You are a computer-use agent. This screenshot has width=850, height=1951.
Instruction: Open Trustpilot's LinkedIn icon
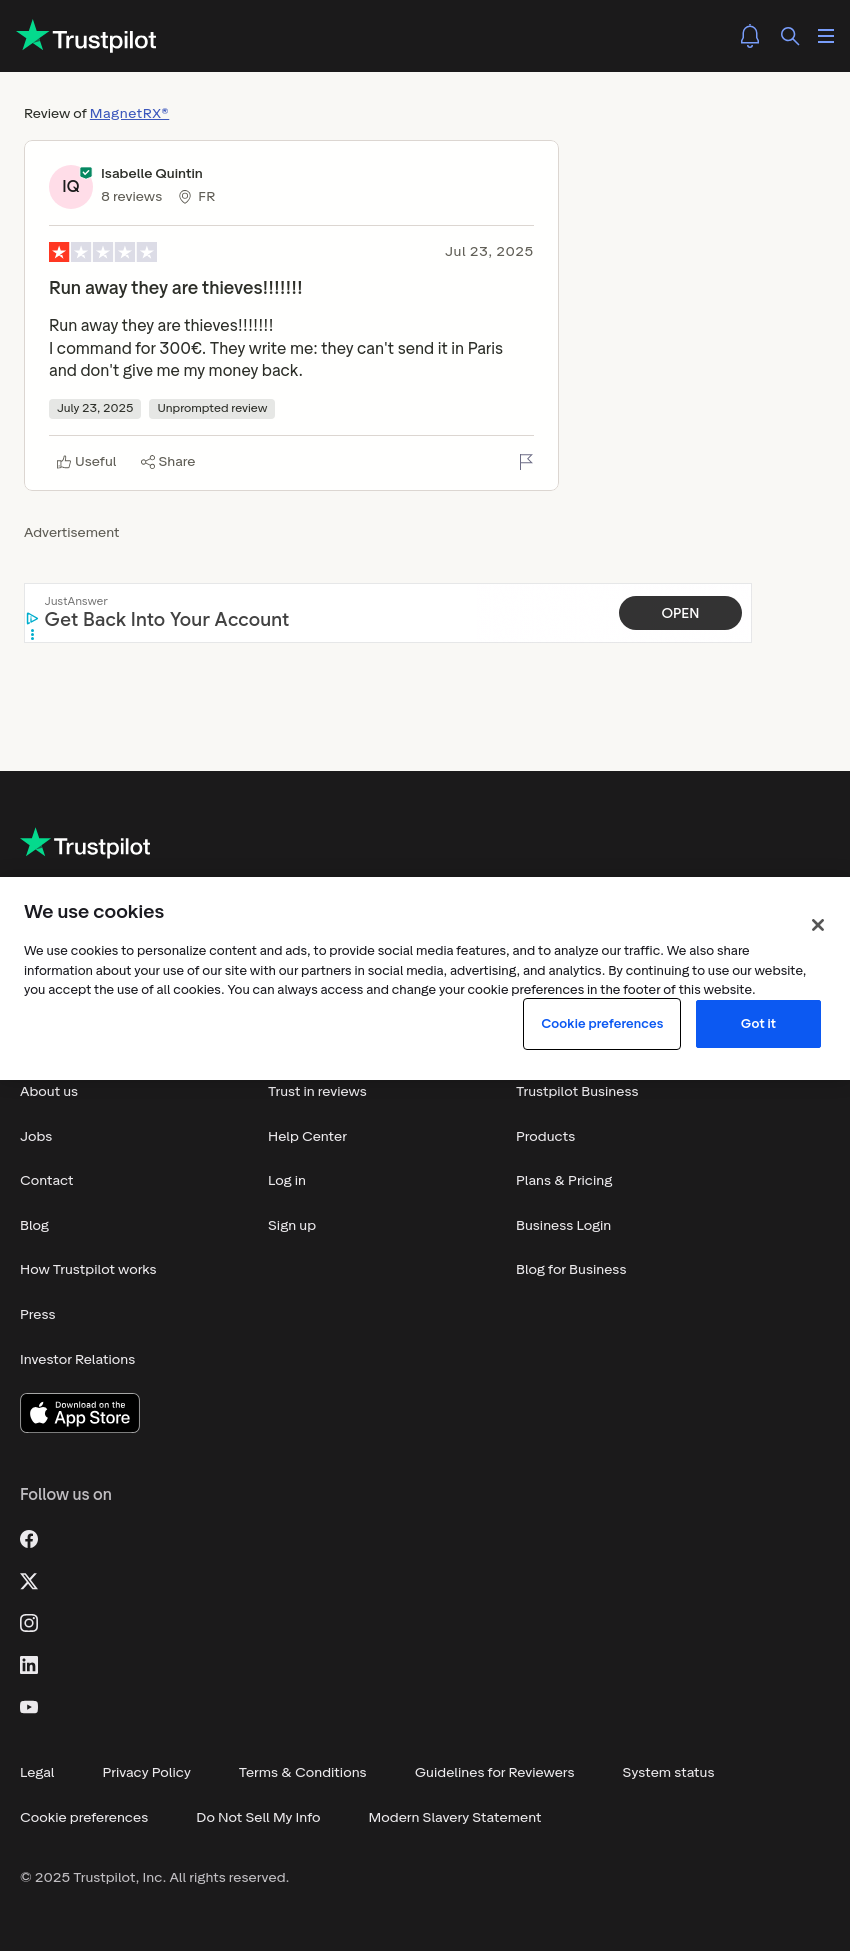coord(29,1665)
